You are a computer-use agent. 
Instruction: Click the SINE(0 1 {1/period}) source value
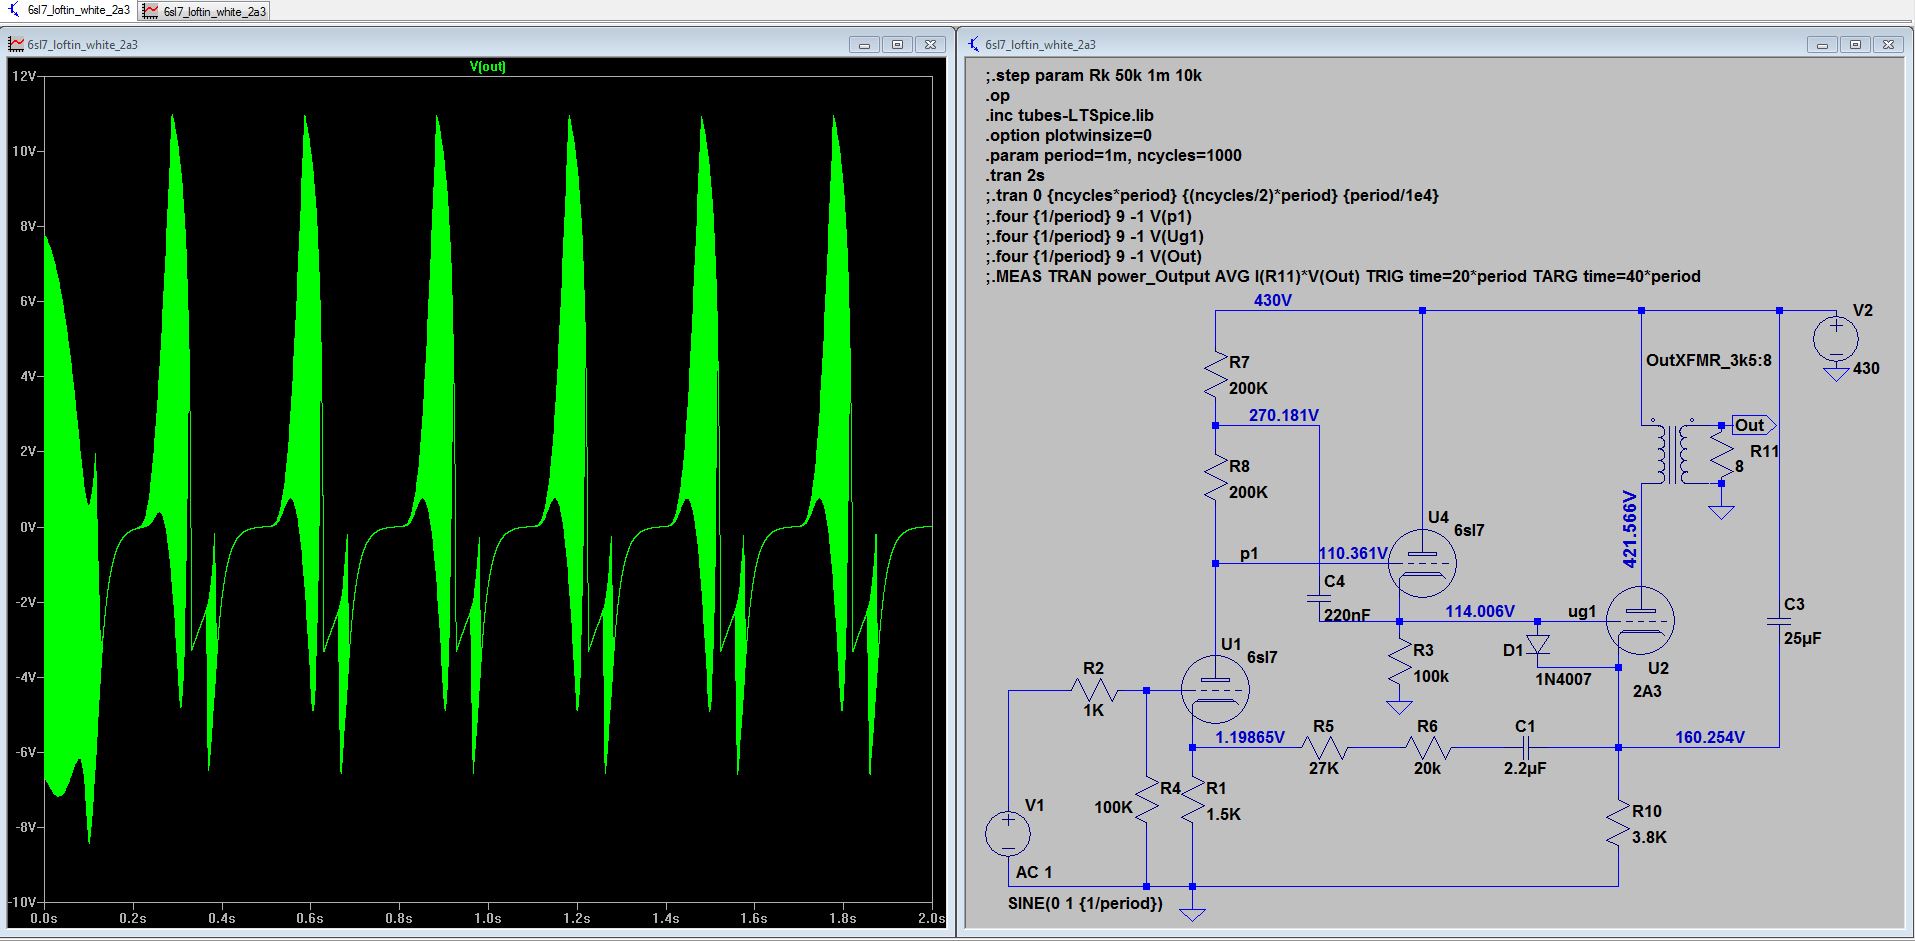pyautogui.click(x=1085, y=903)
